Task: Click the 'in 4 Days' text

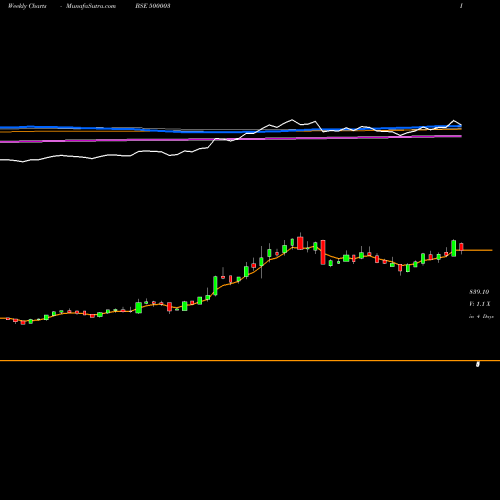Action: click(481, 316)
